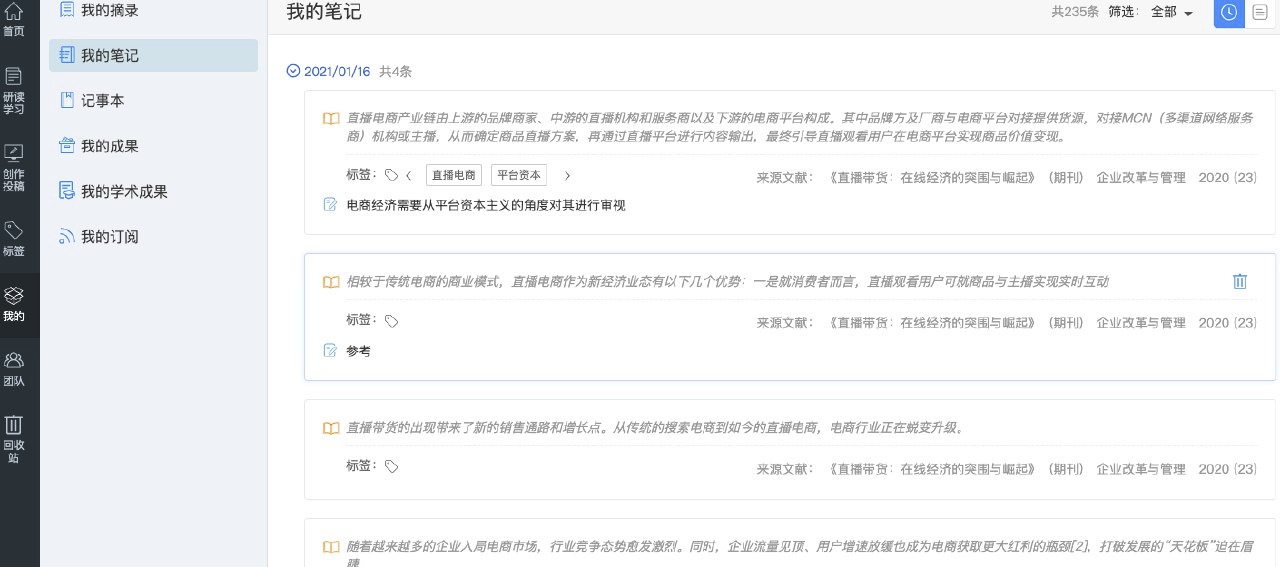Edit the 参考 note via pencil icon
1280x567 pixels.
[330, 351]
